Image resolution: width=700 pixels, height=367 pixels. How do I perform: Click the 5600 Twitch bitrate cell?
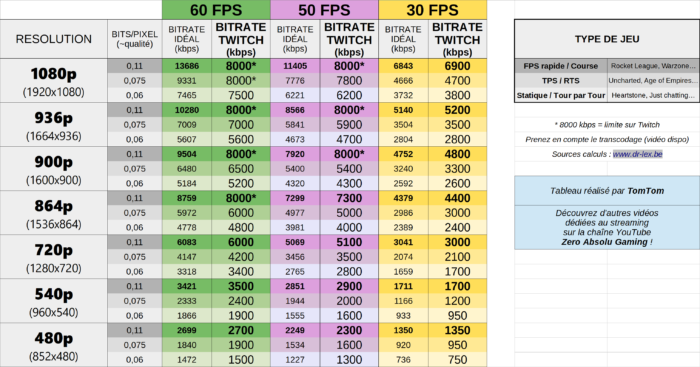pyautogui.click(x=241, y=139)
